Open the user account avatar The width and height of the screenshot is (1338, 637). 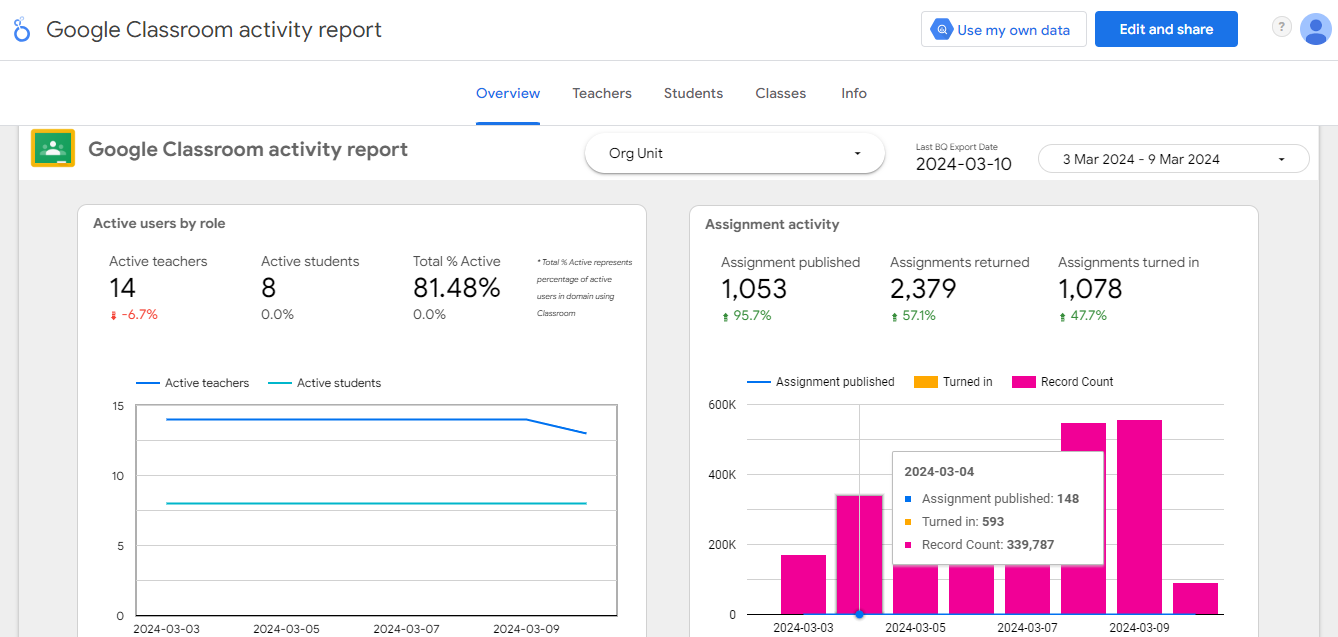(x=1314, y=29)
